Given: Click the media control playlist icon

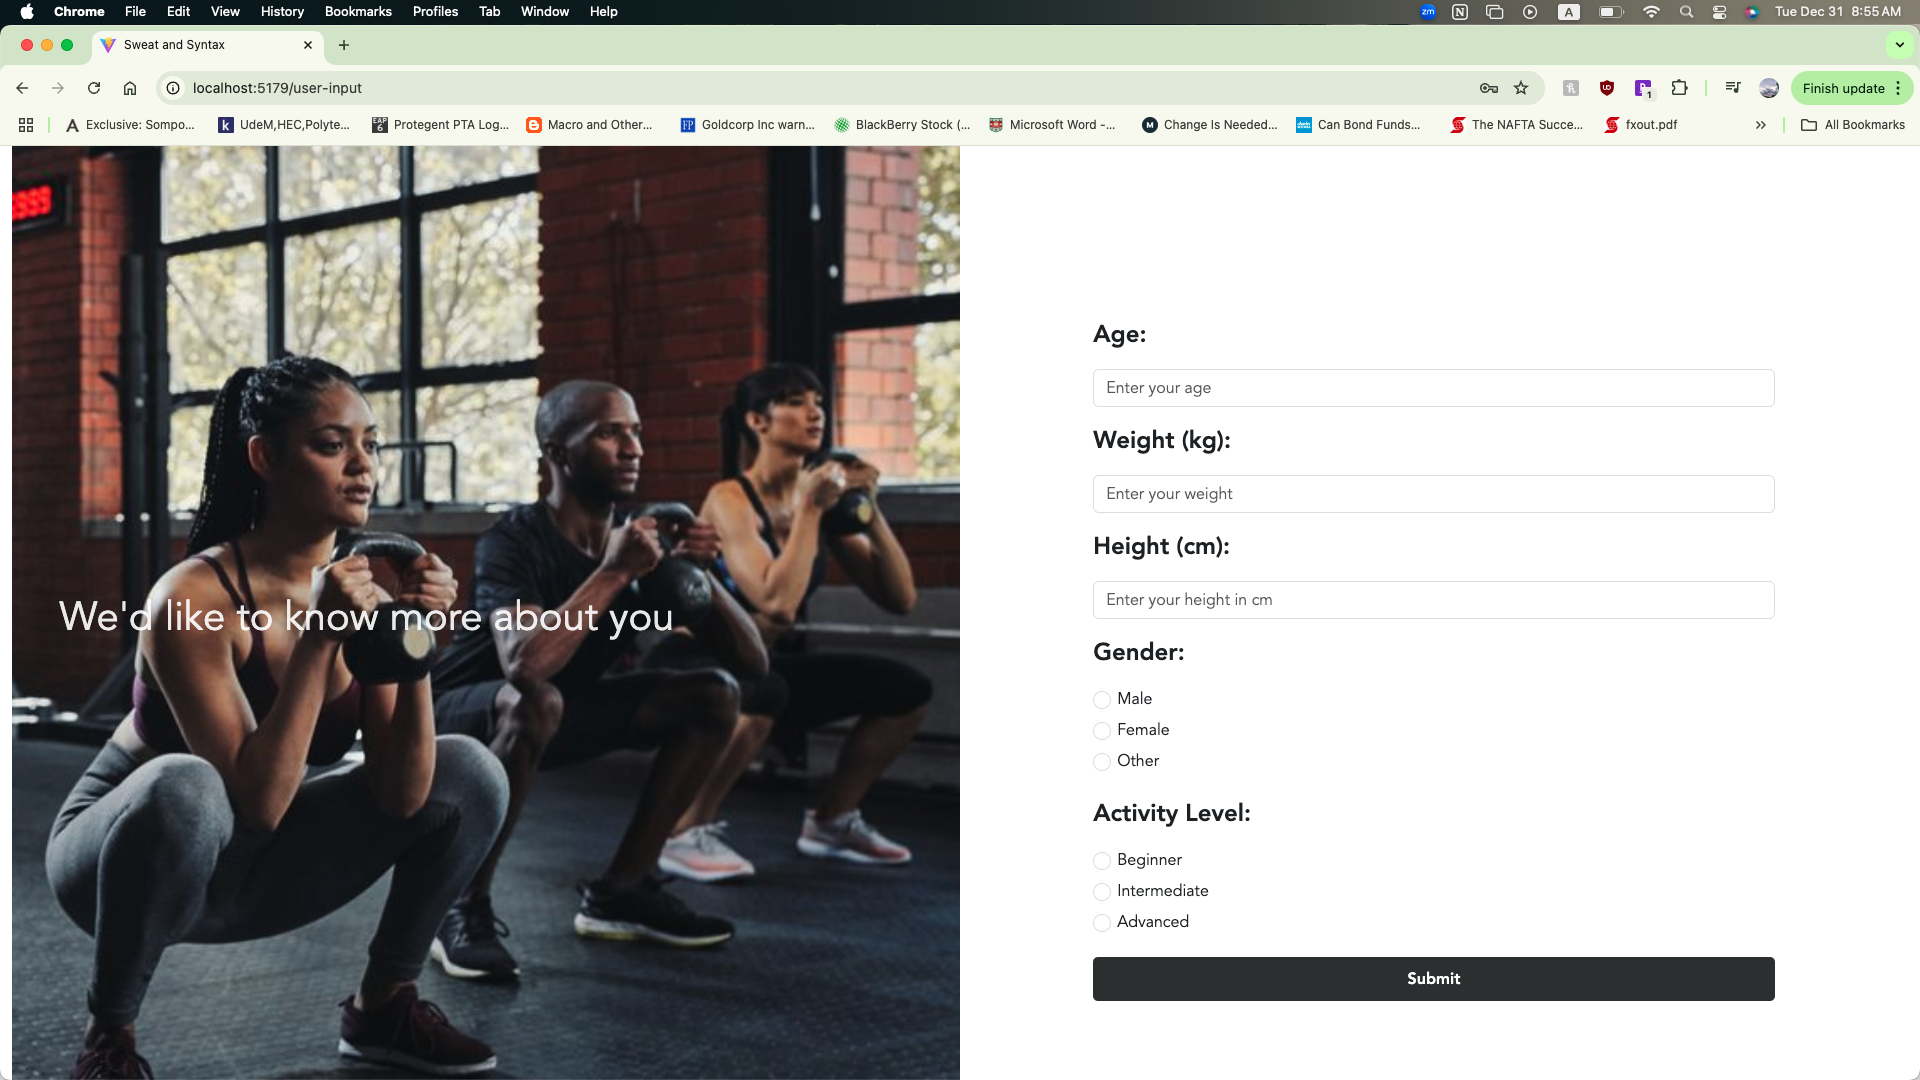Looking at the screenshot, I should point(1733,88).
